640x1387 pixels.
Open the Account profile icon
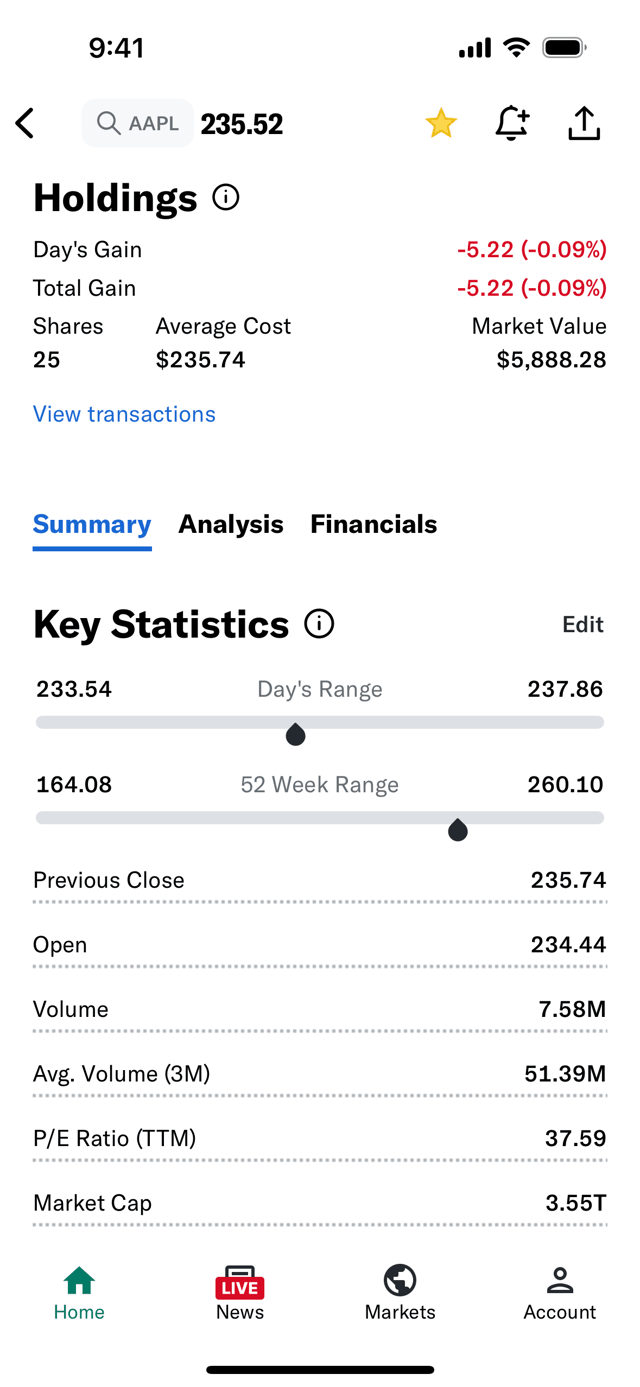click(x=560, y=1280)
